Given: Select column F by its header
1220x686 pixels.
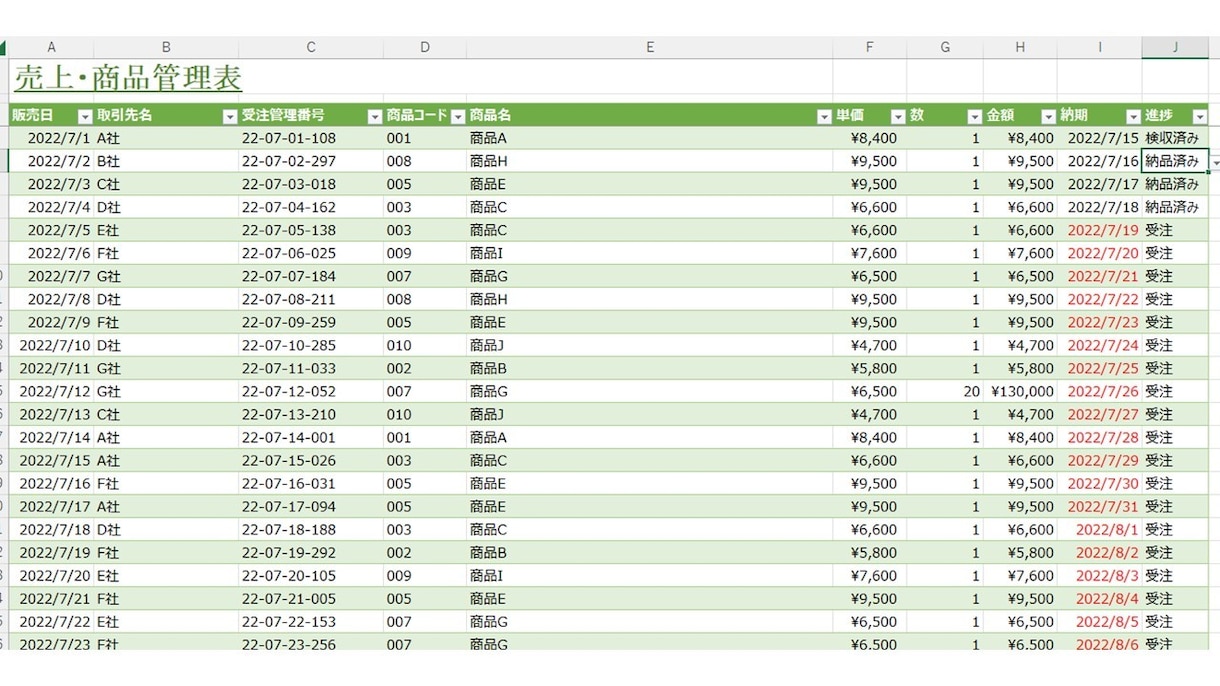Looking at the screenshot, I should 870,47.
